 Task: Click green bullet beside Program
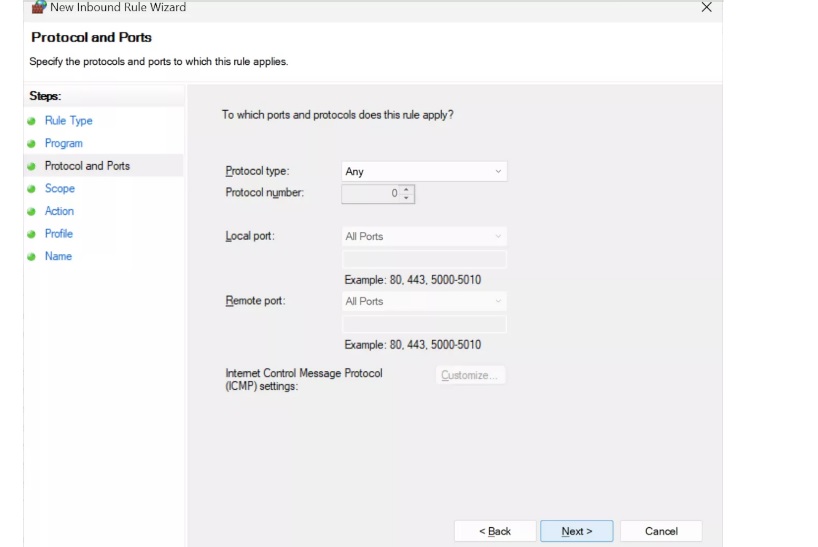[31, 143]
